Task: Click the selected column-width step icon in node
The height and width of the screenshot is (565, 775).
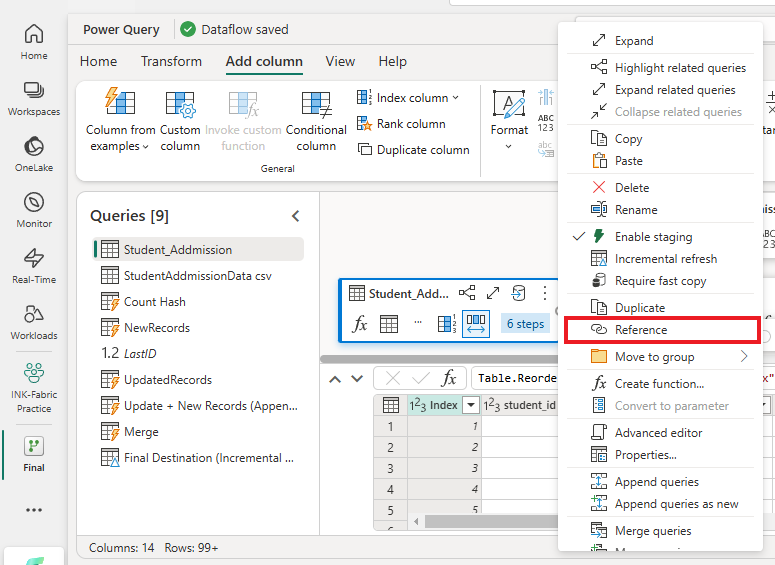Action: (475, 324)
